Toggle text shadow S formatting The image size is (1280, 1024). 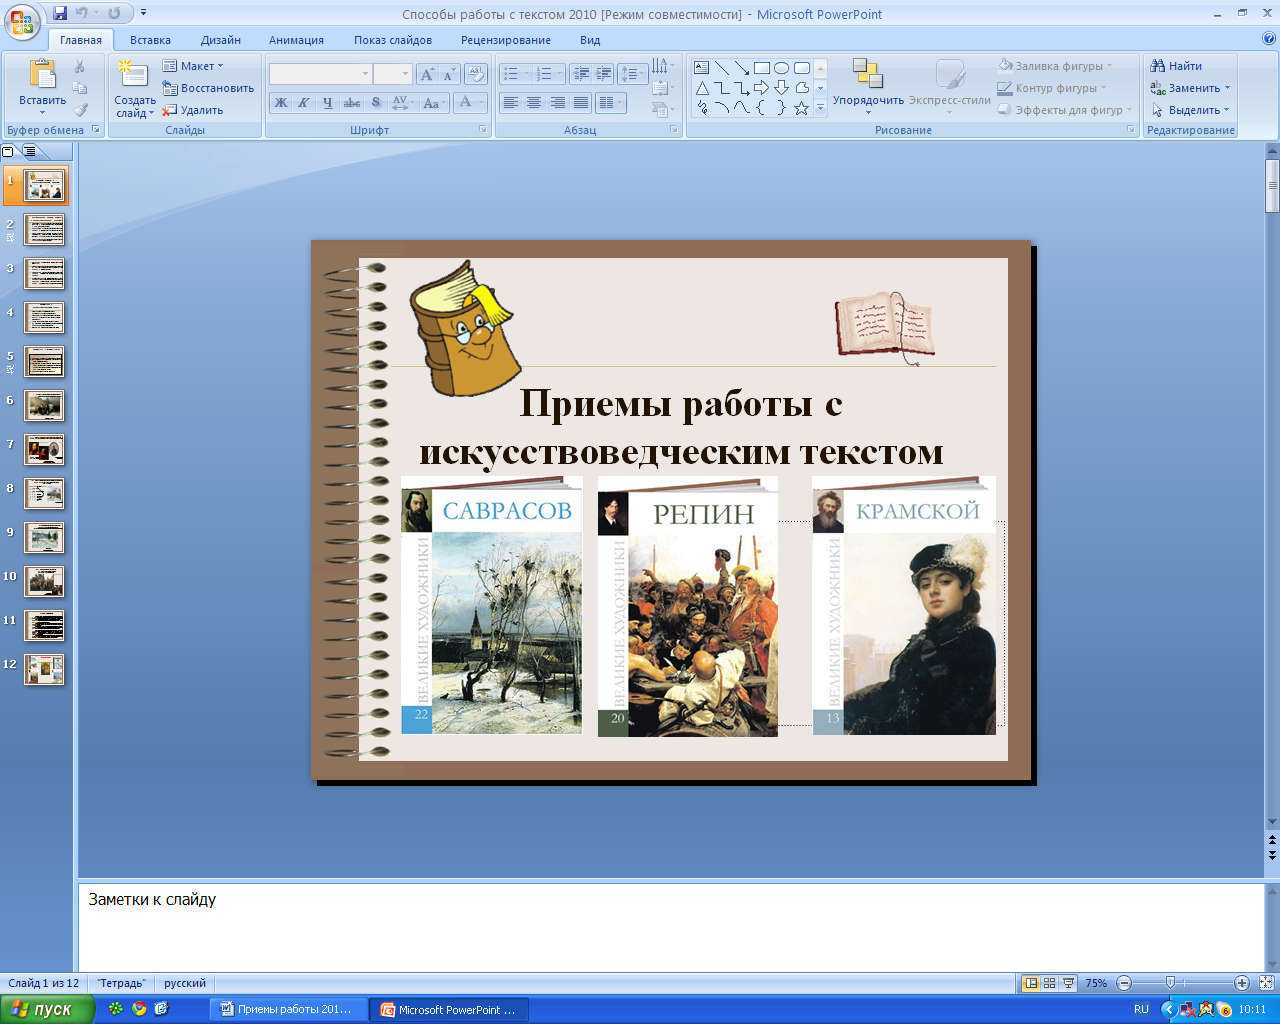point(376,102)
